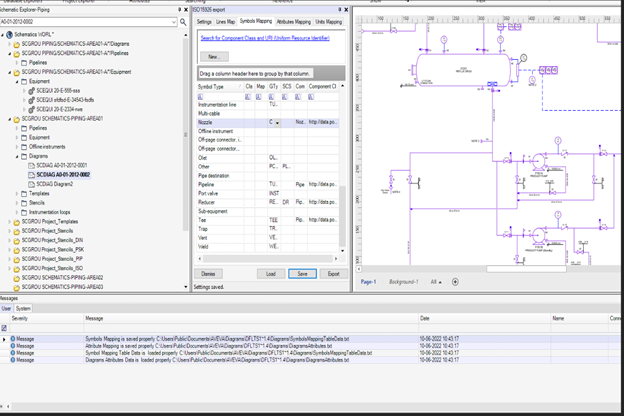This screenshot has width=624, height=416.
Task: Click the search magnifier in Schematic Explorer
Action: click(183, 22)
